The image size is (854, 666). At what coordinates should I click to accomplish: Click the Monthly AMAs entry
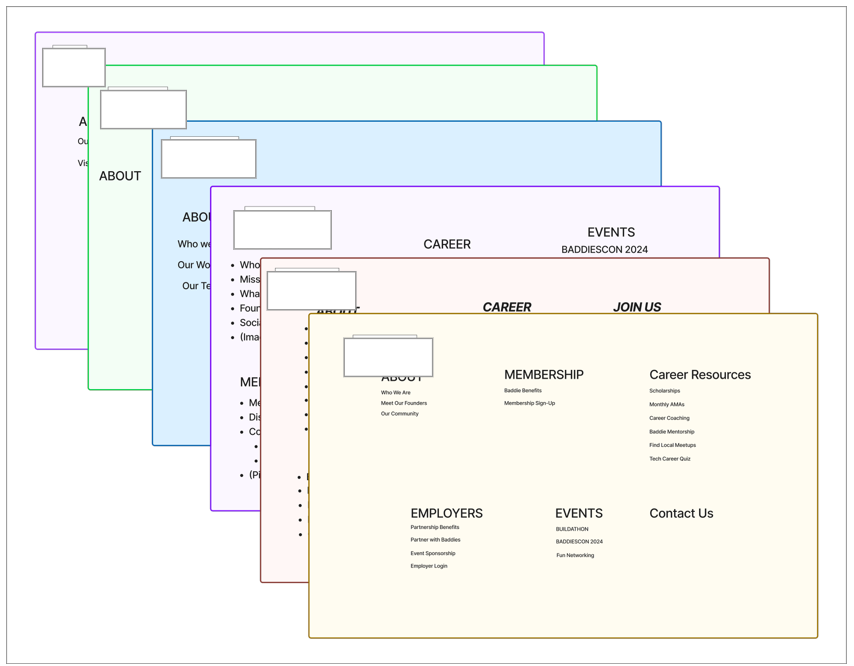coord(667,405)
